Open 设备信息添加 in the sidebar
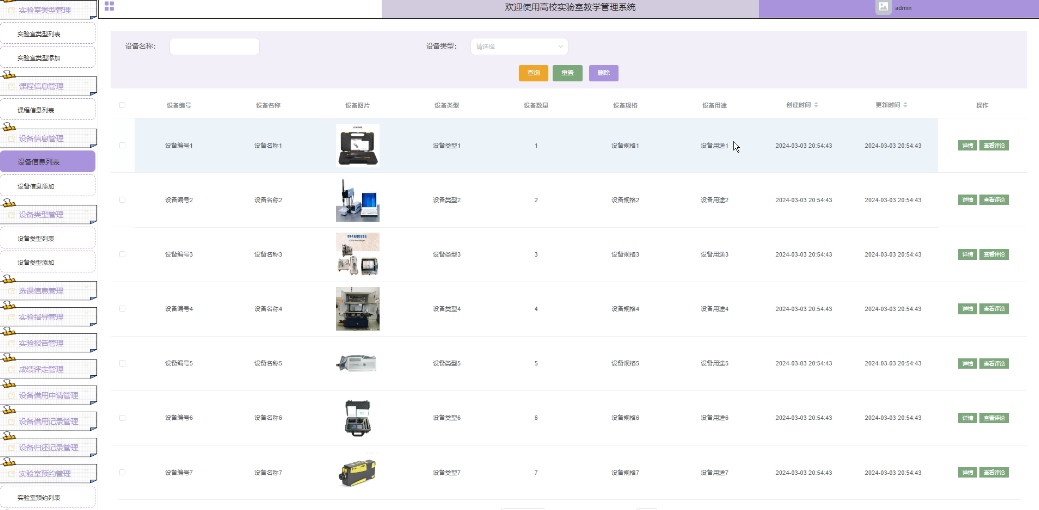The width and height of the screenshot is (1039, 510). click(48, 186)
